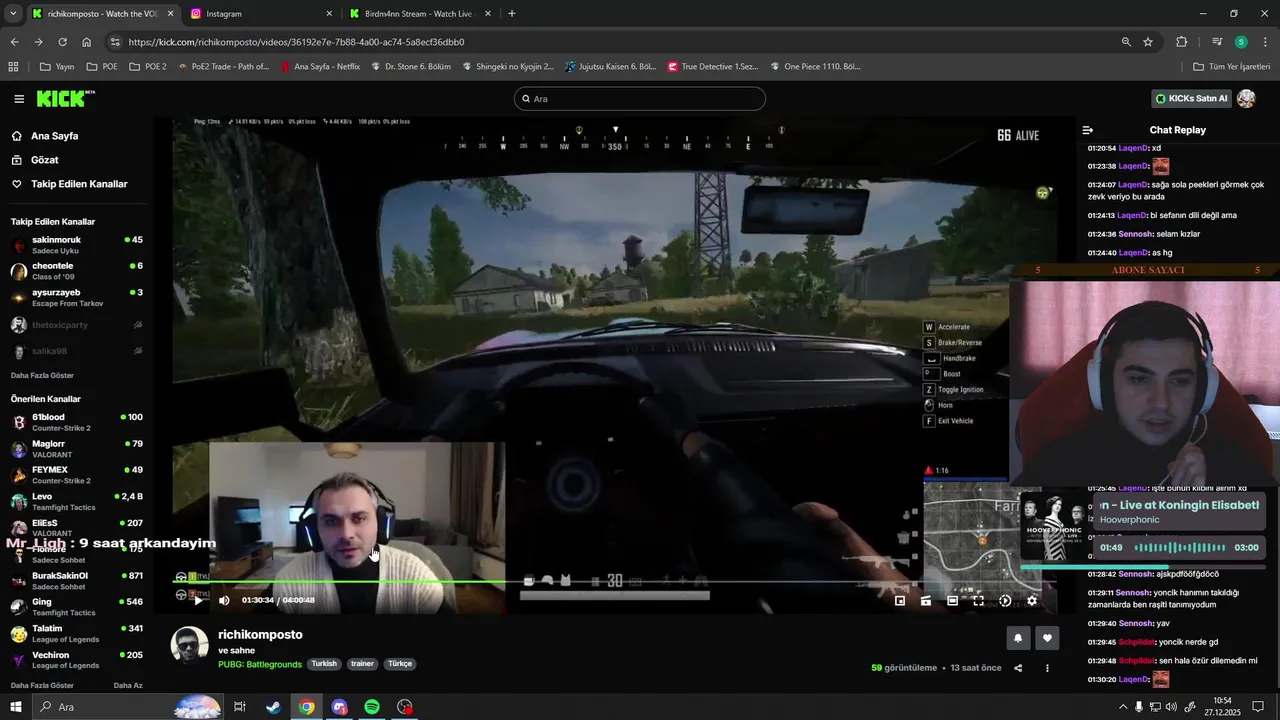Open the Kick hamburger sidebar menu
The width and height of the screenshot is (1280, 720).
(19, 99)
